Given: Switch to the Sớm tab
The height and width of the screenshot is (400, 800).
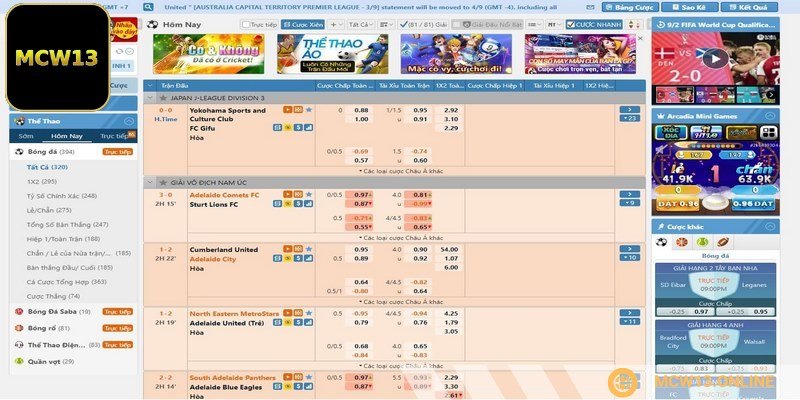Looking at the screenshot, I should [x=26, y=135].
